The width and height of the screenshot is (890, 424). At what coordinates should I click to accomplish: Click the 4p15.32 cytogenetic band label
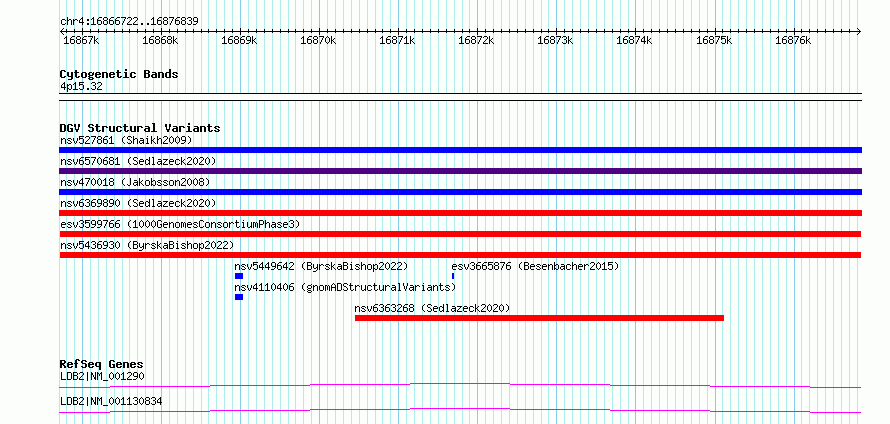coord(81,86)
